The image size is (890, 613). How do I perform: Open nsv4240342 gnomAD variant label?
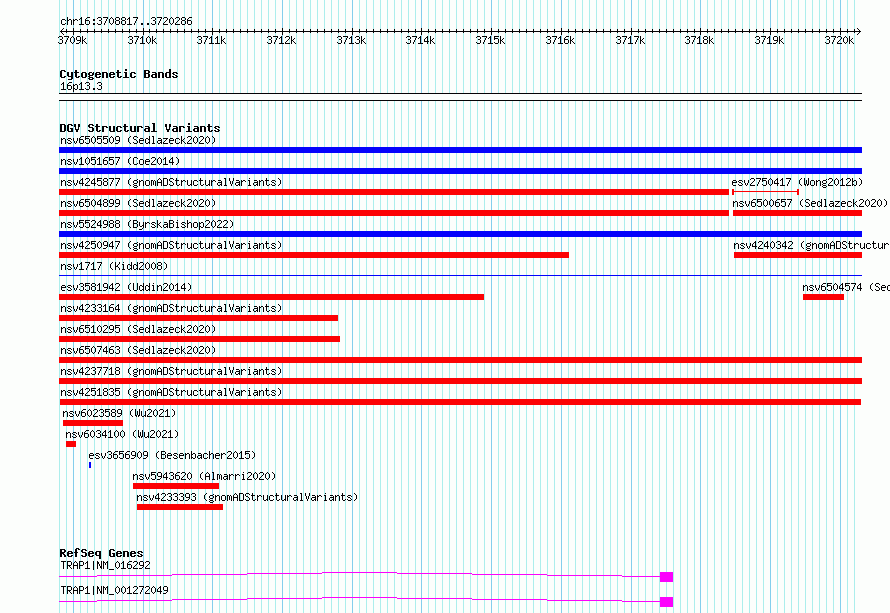tap(811, 245)
